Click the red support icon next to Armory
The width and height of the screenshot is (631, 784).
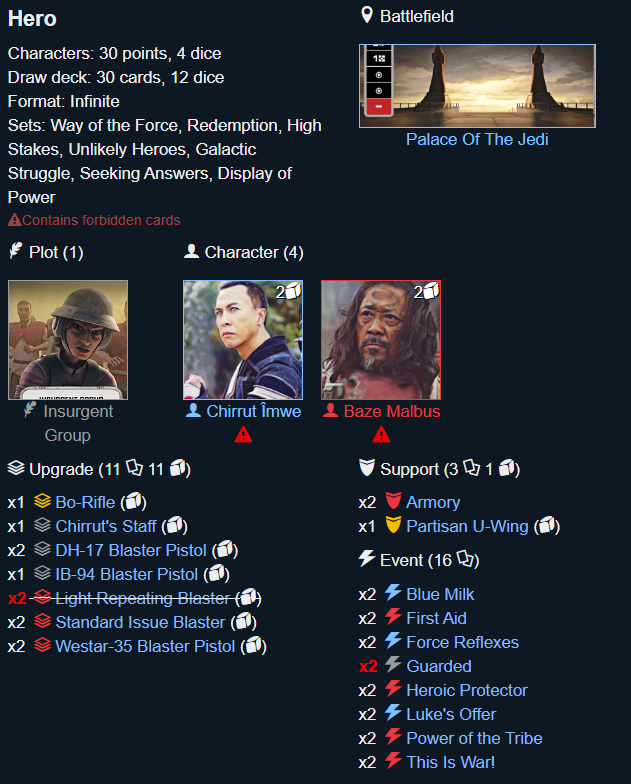tap(394, 500)
